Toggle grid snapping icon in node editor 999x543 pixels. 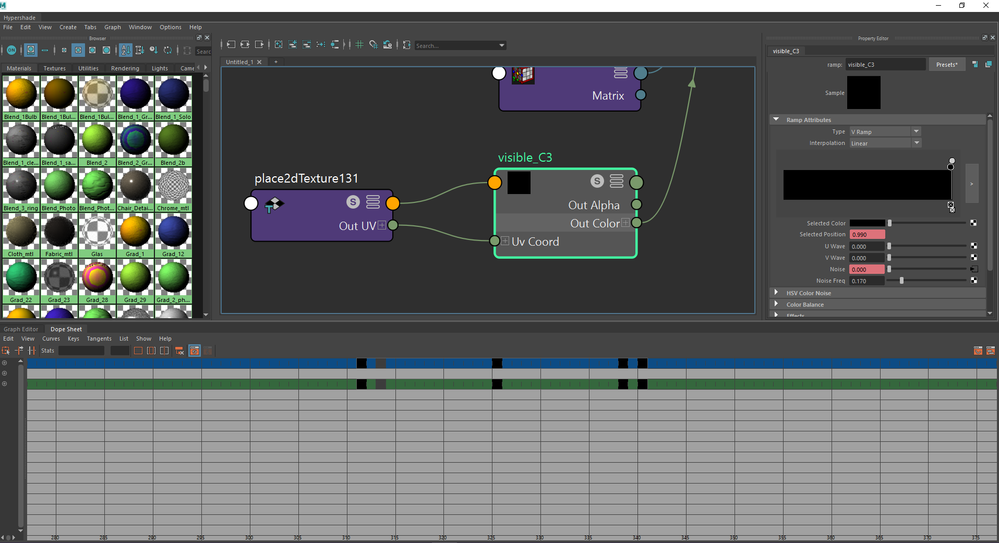[x=373, y=45]
